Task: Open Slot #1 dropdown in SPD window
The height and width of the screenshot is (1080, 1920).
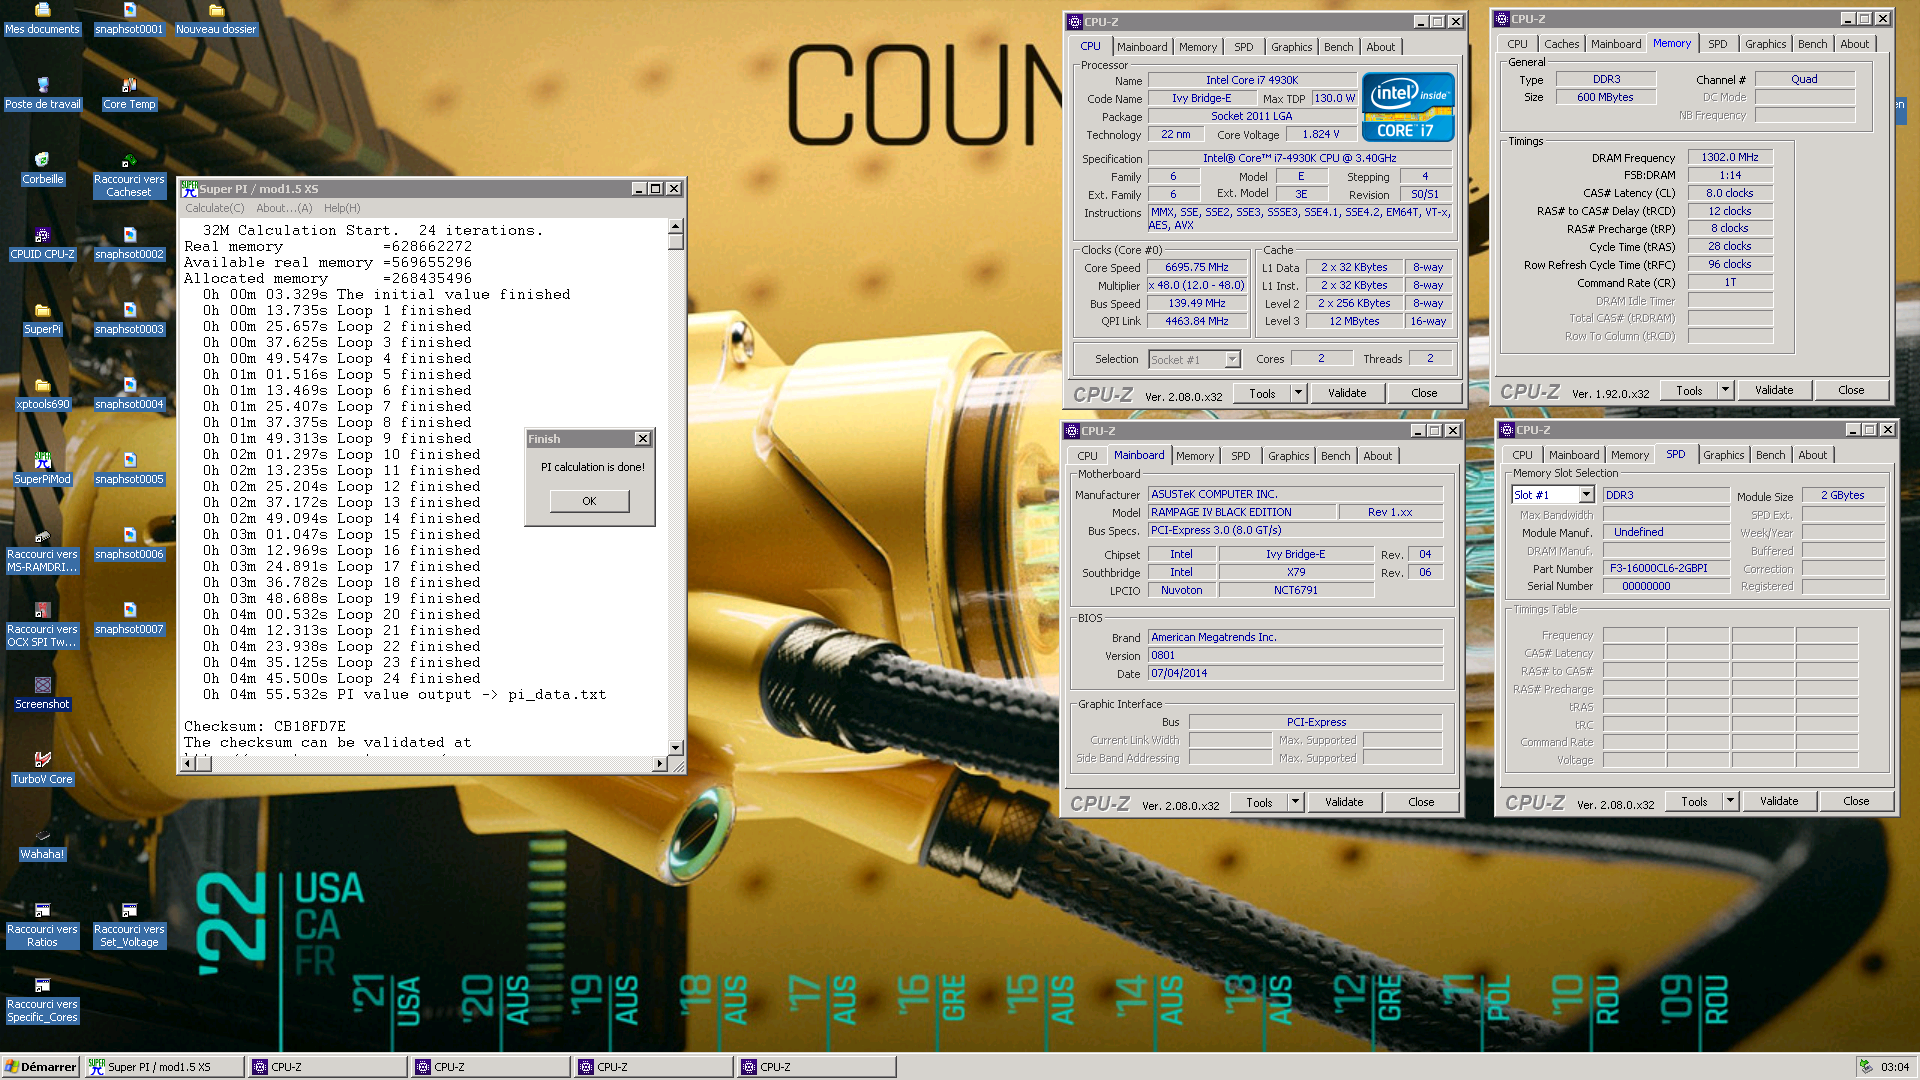Action: [x=1586, y=495]
